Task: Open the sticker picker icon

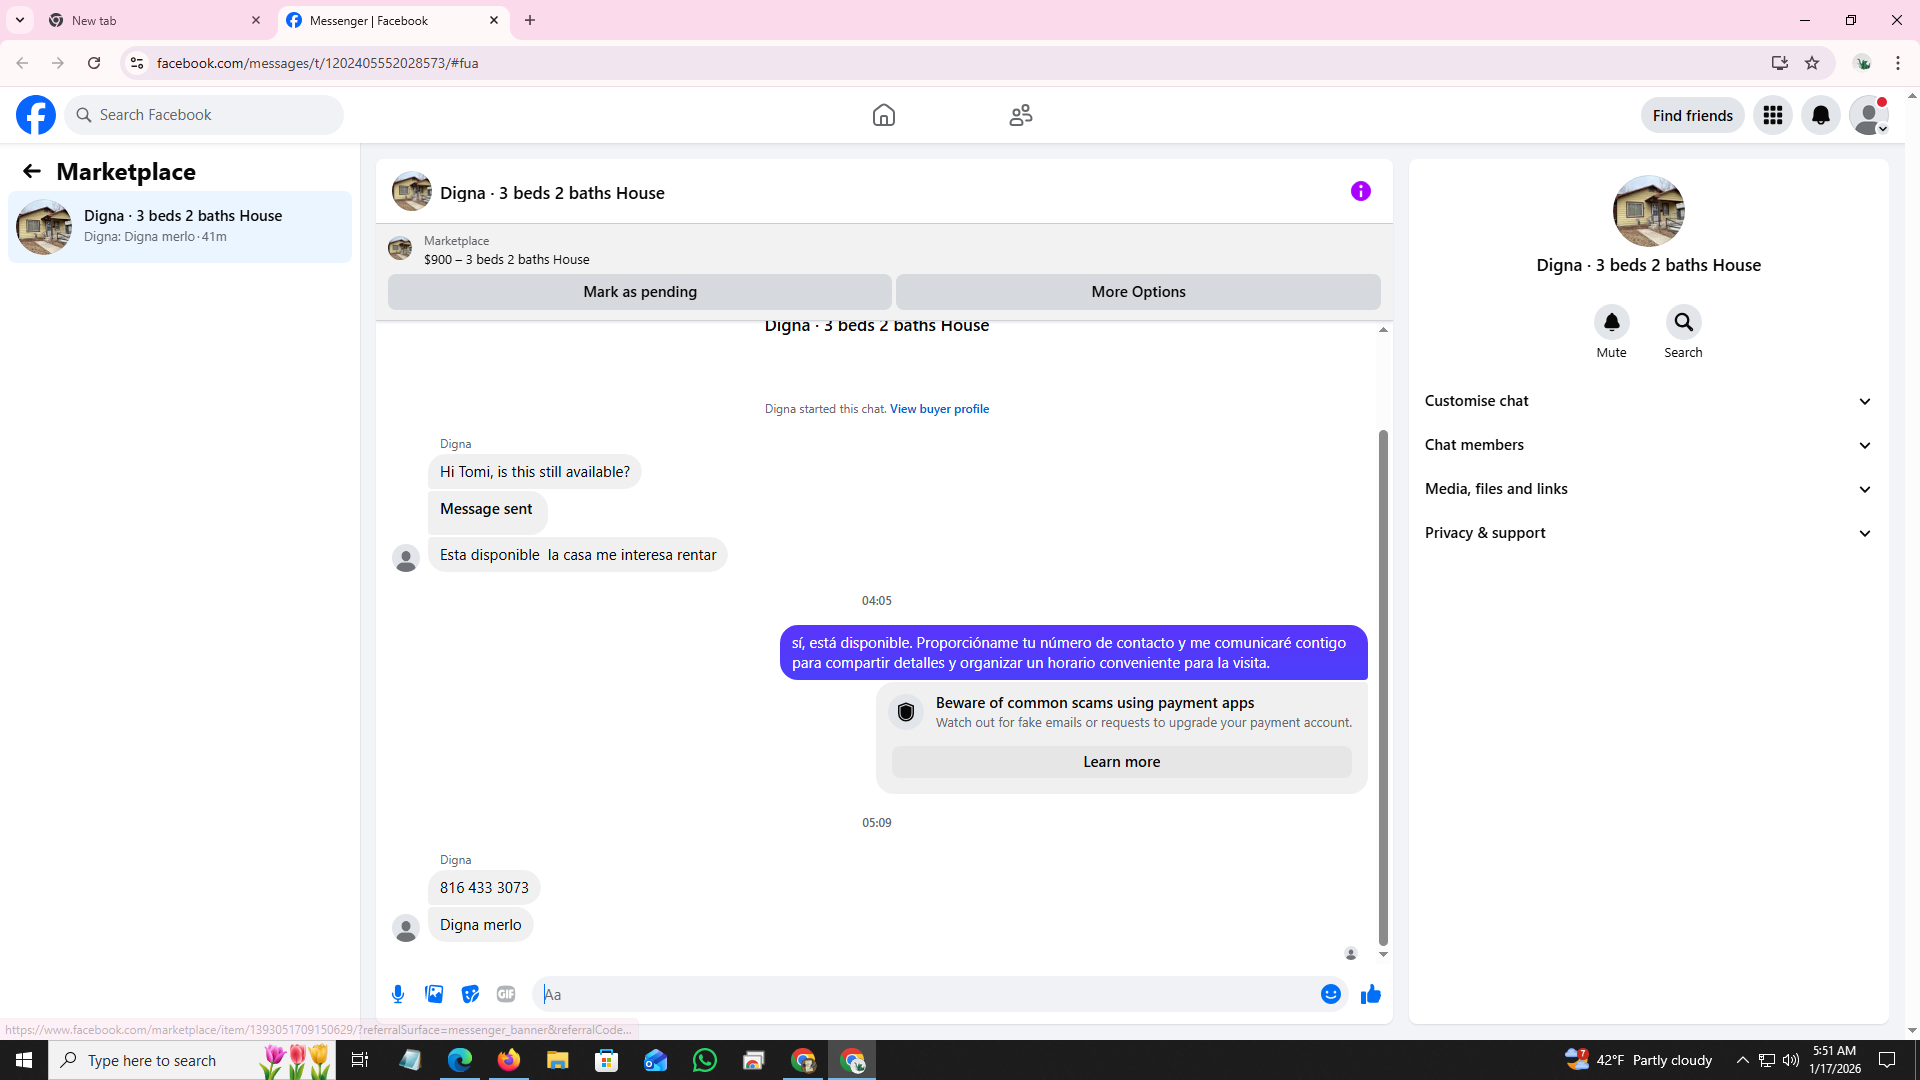Action: click(x=470, y=994)
